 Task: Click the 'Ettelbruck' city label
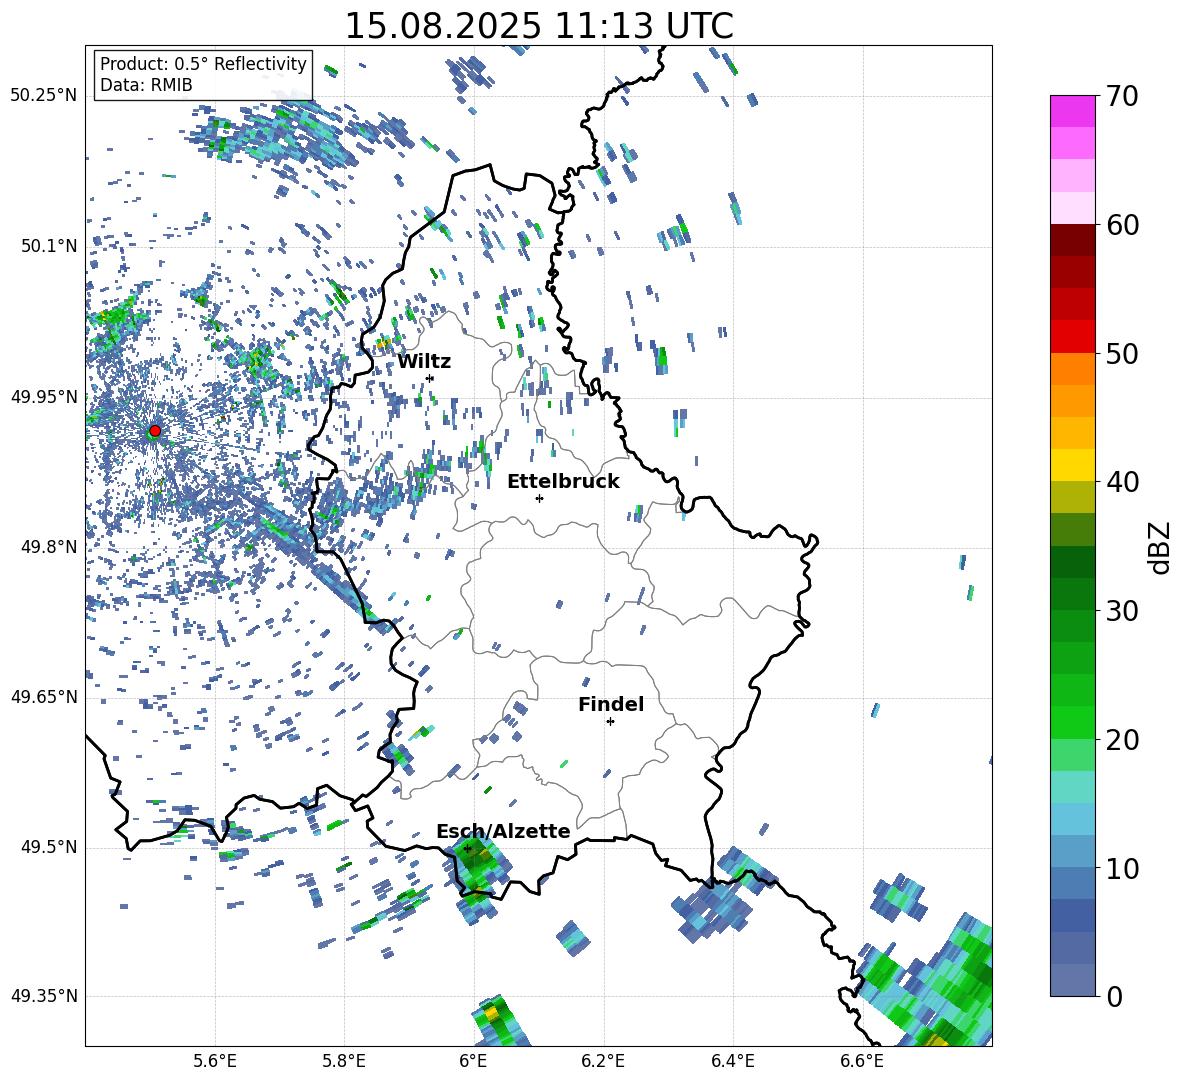[563, 482]
